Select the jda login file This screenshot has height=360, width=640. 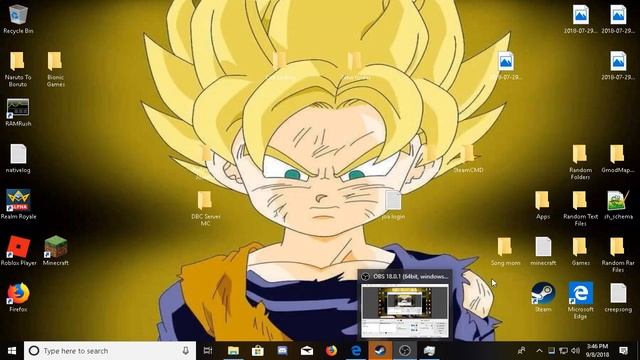[x=393, y=205]
